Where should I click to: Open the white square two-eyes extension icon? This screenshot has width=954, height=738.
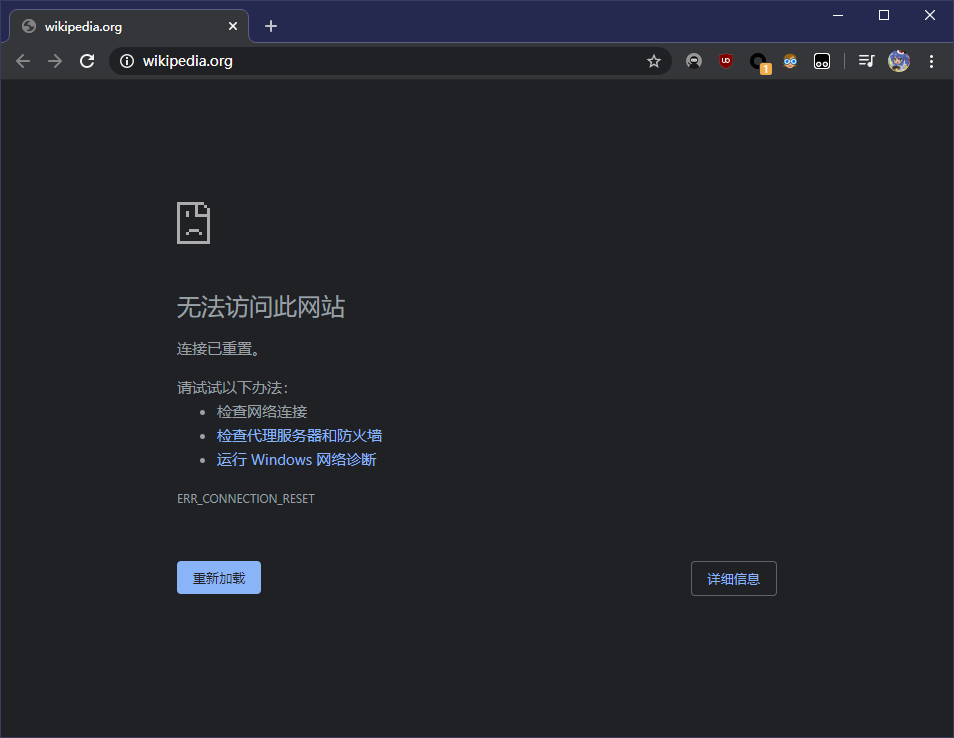(822, 61)
